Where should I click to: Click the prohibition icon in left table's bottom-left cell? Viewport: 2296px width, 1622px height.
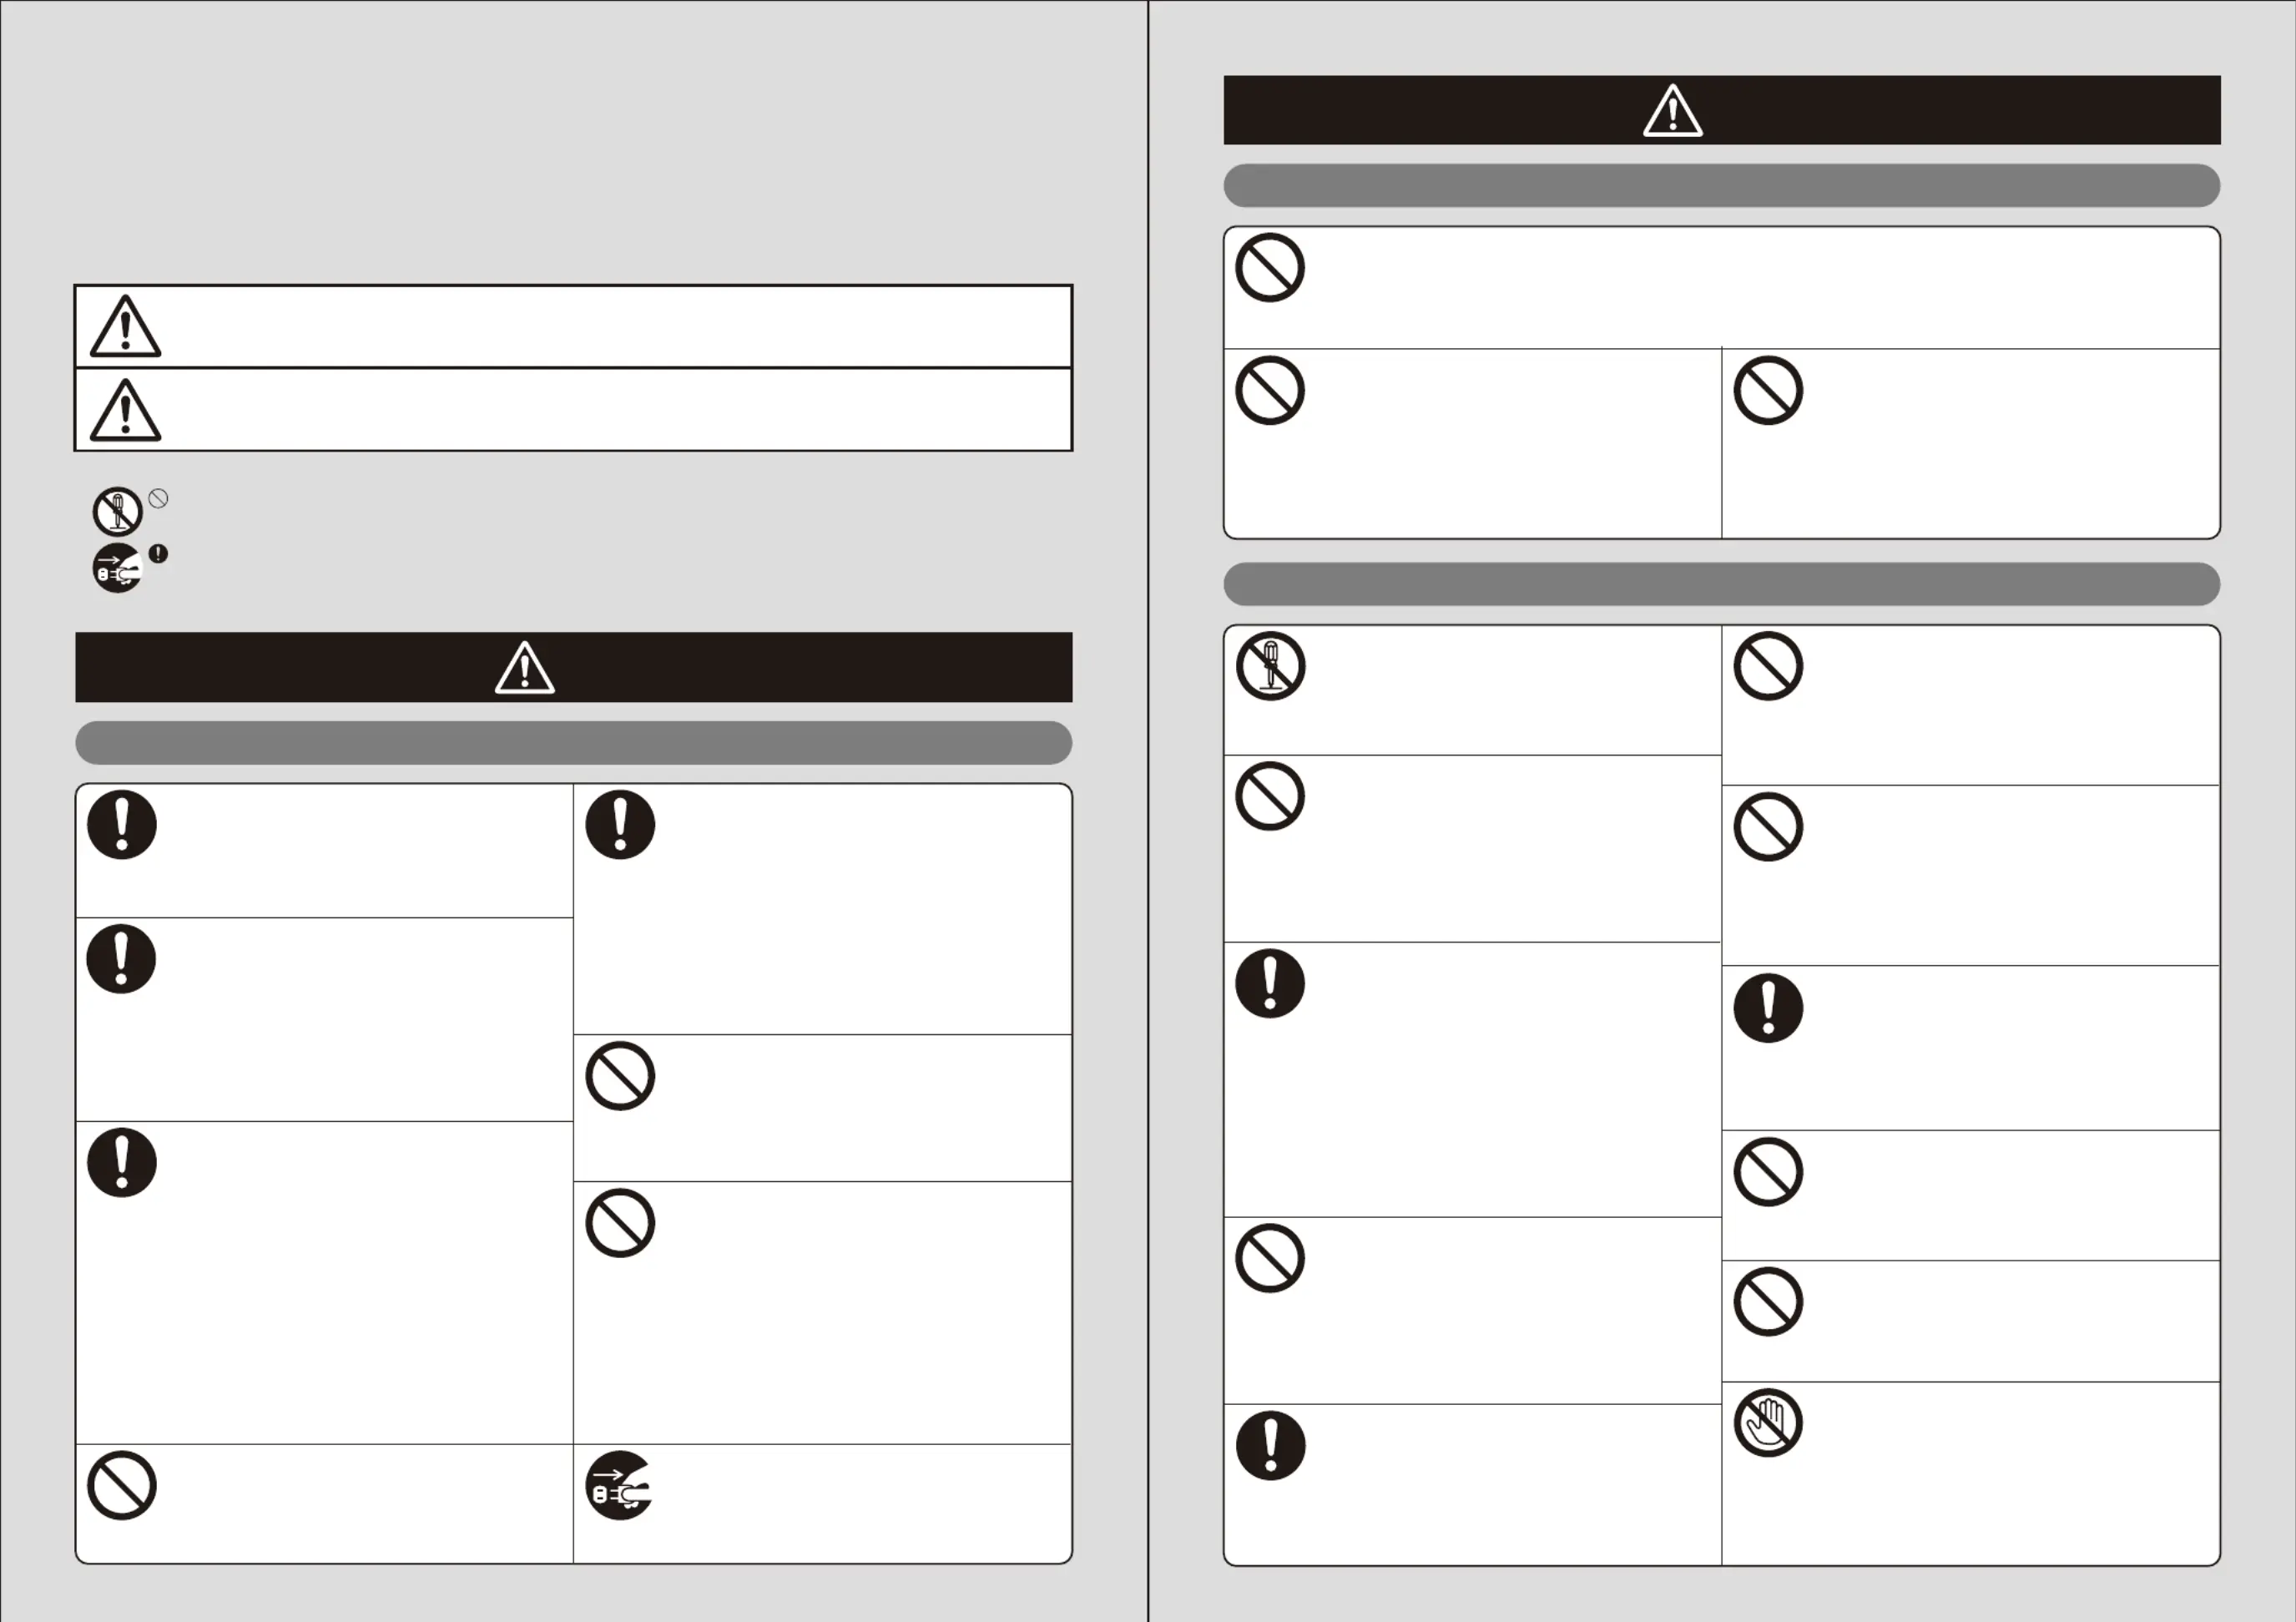click(121, 1486)
